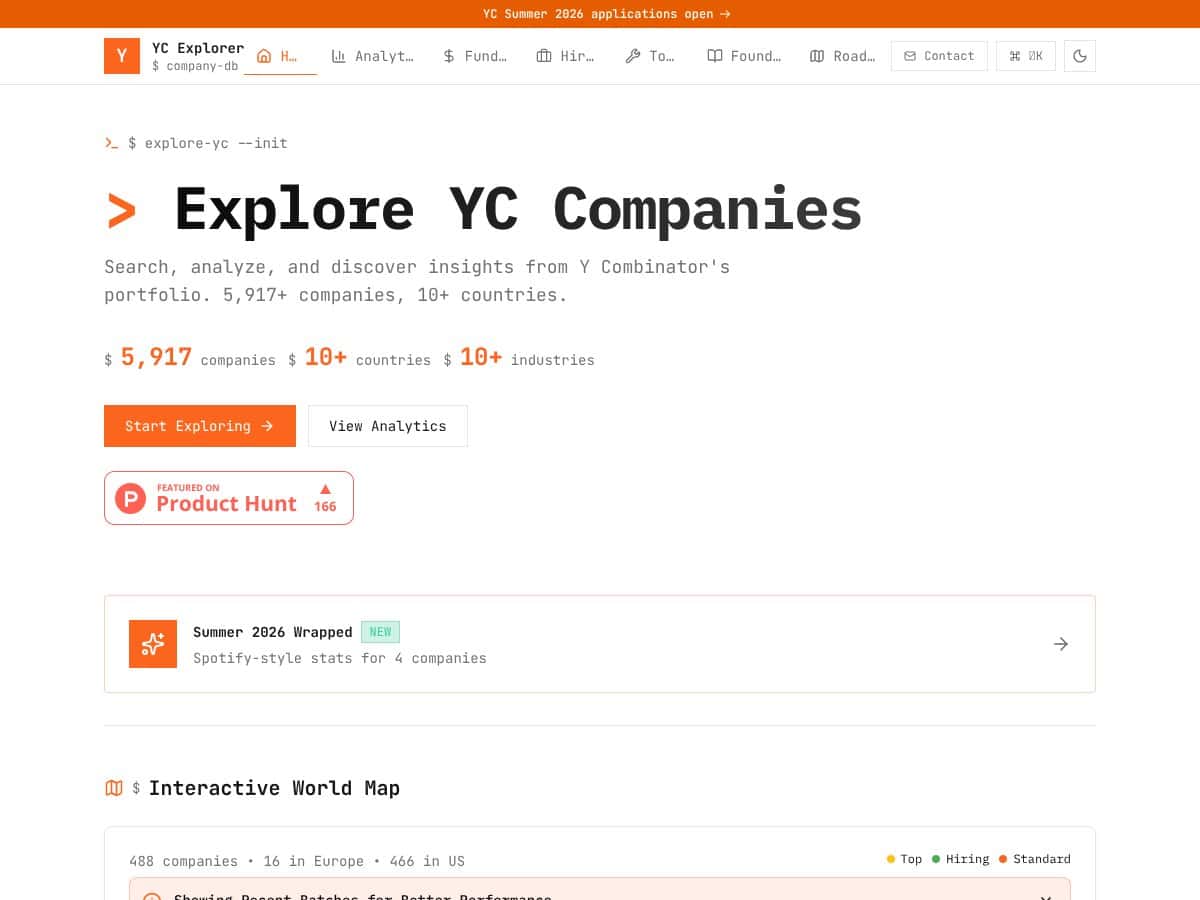Viewport: 1200px width, 900px height.
Task: Click the '10+' industries stat
Action: point(481,357)
